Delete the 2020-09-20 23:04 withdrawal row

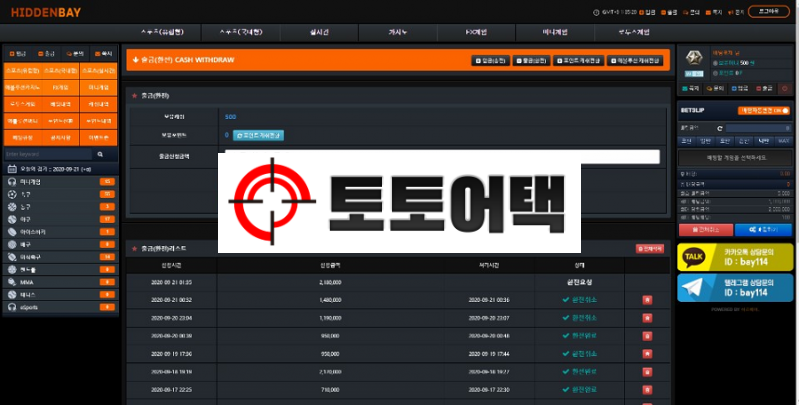coord(647,318)
